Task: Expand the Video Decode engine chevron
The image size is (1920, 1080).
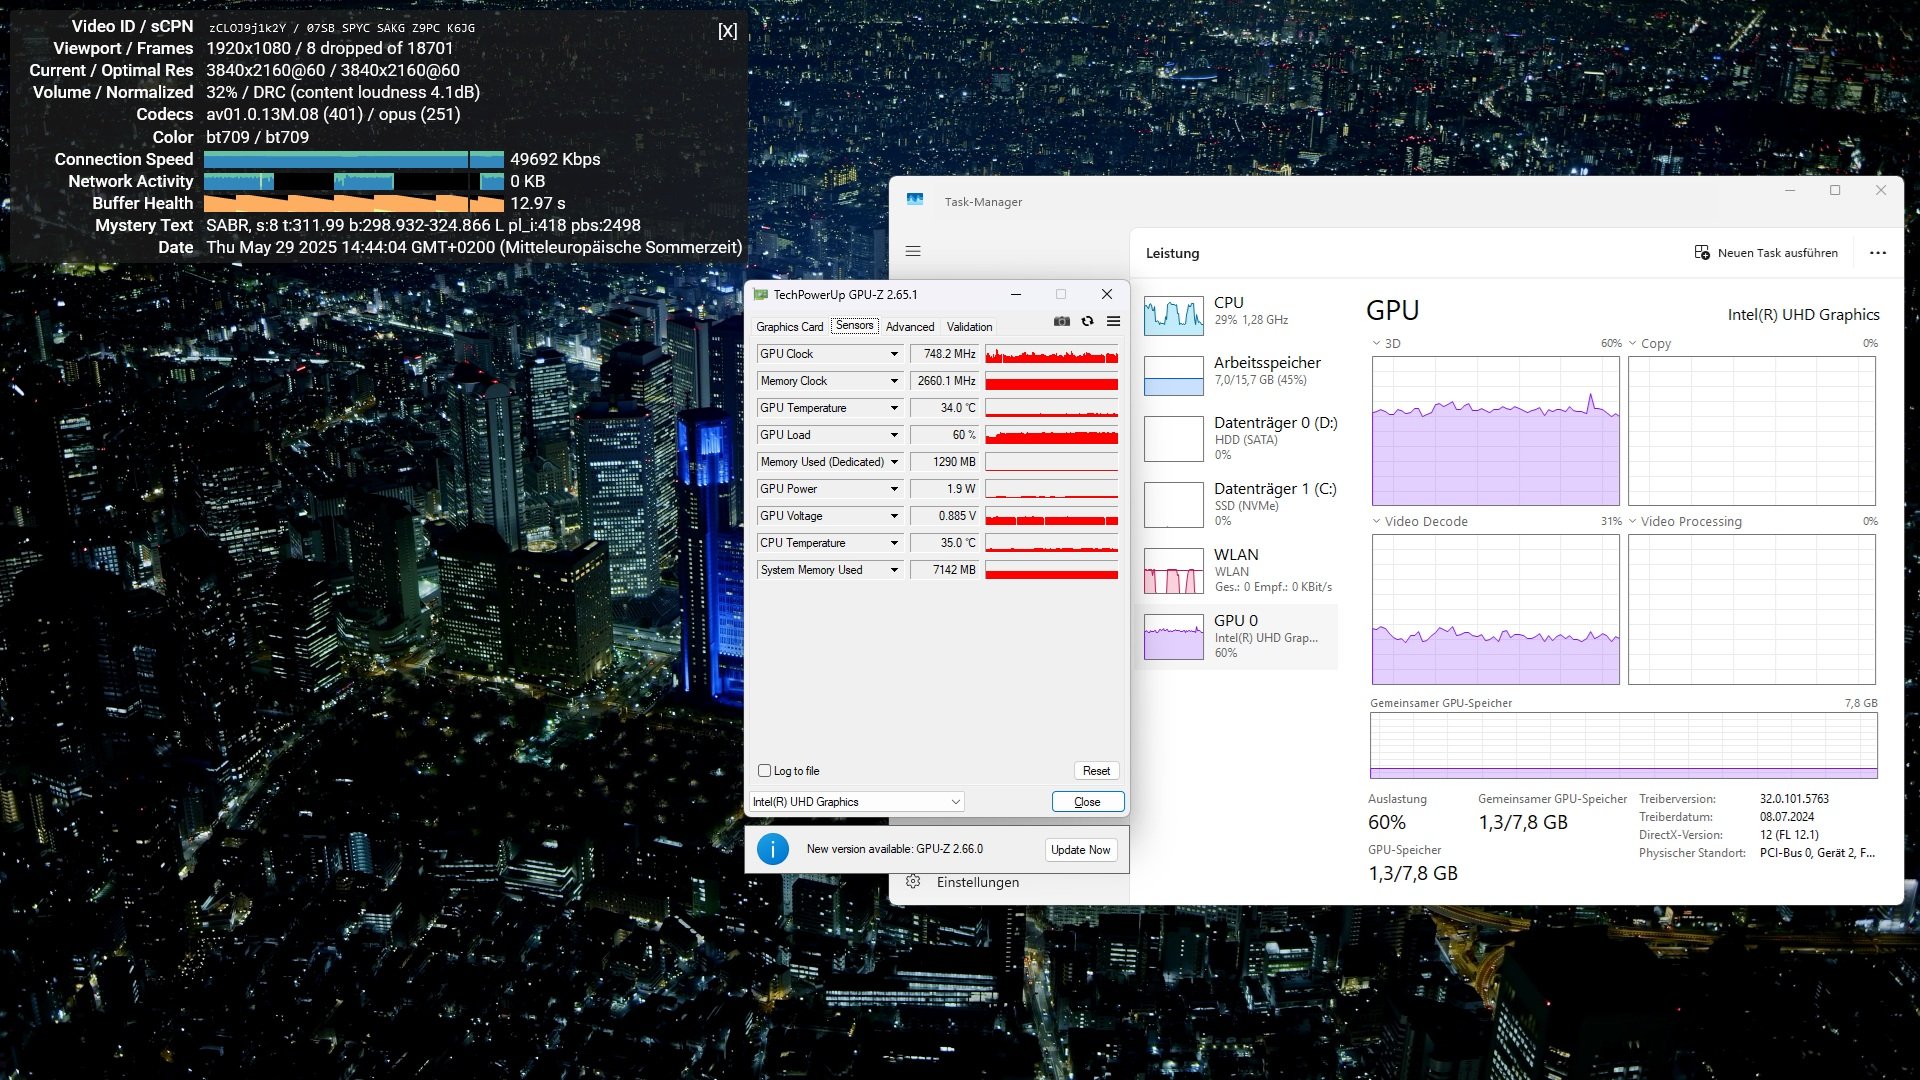Action: coord(1376,521)
